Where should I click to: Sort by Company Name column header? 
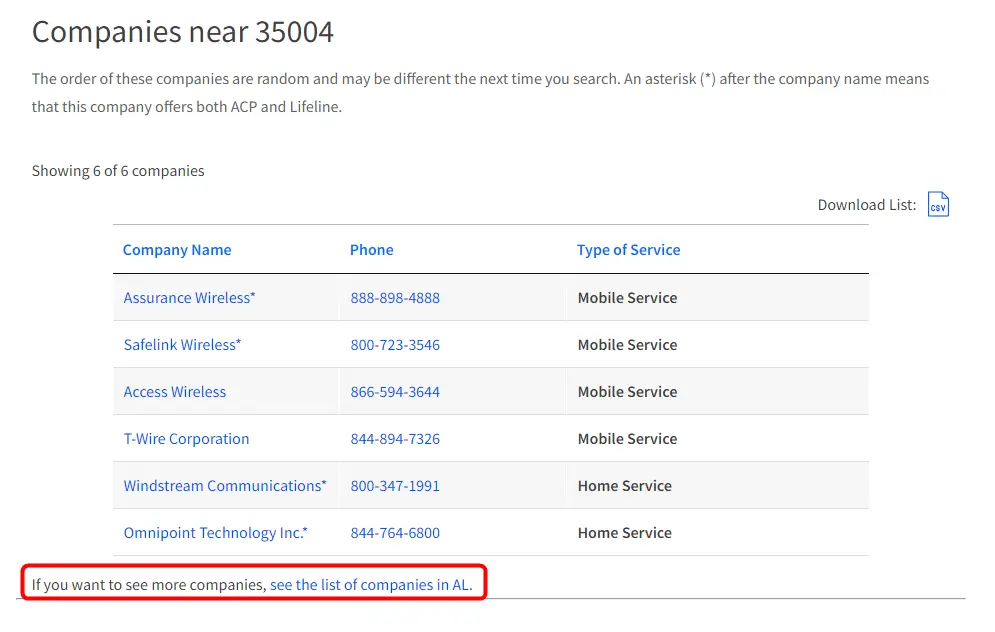[177, 250]
